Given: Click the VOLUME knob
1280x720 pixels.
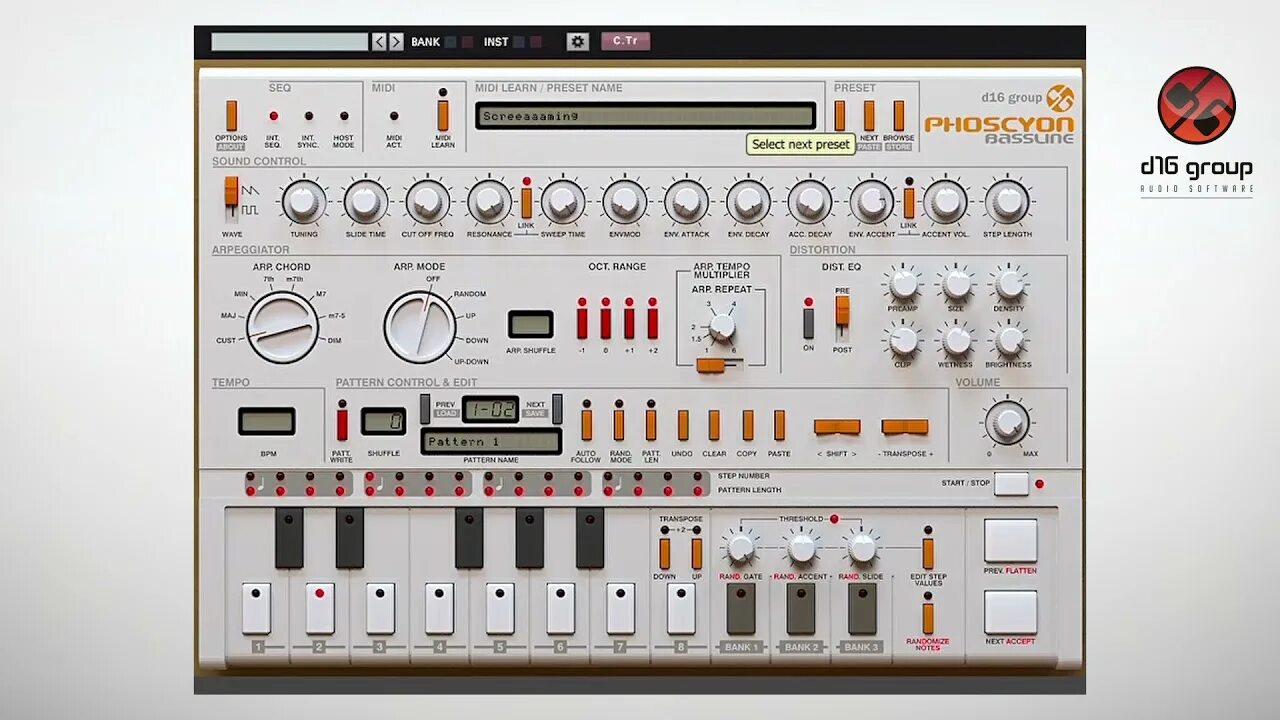Looking at the screenshot, I should click(1006, 422).
